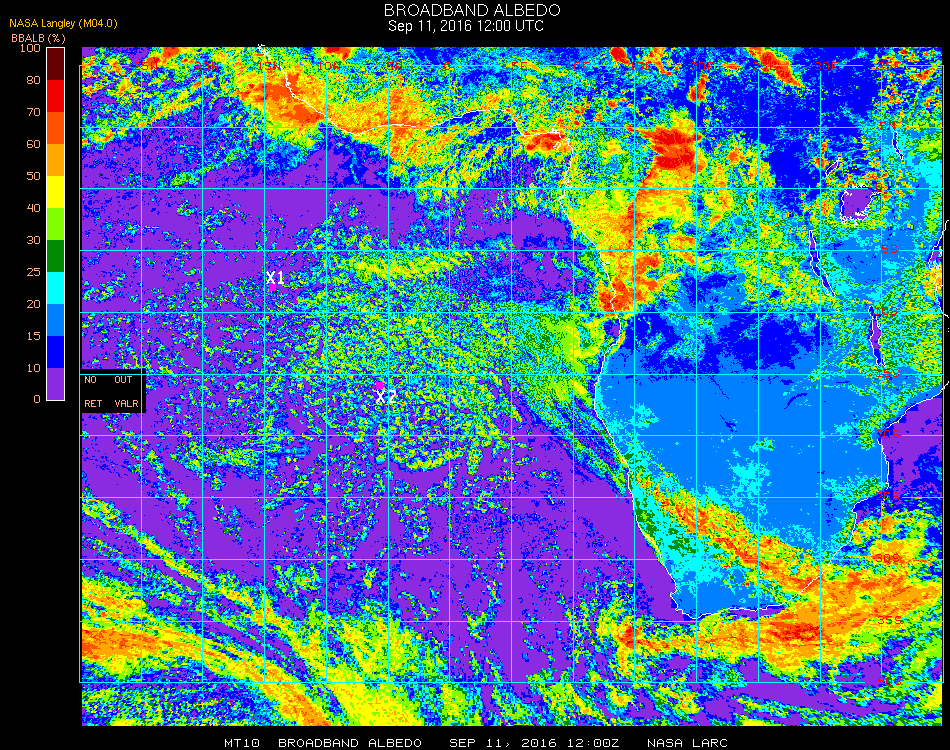Screen dimensions: 950x750
Task: Click the '25' scale value on color bar
Action: (x=33, y=272)
